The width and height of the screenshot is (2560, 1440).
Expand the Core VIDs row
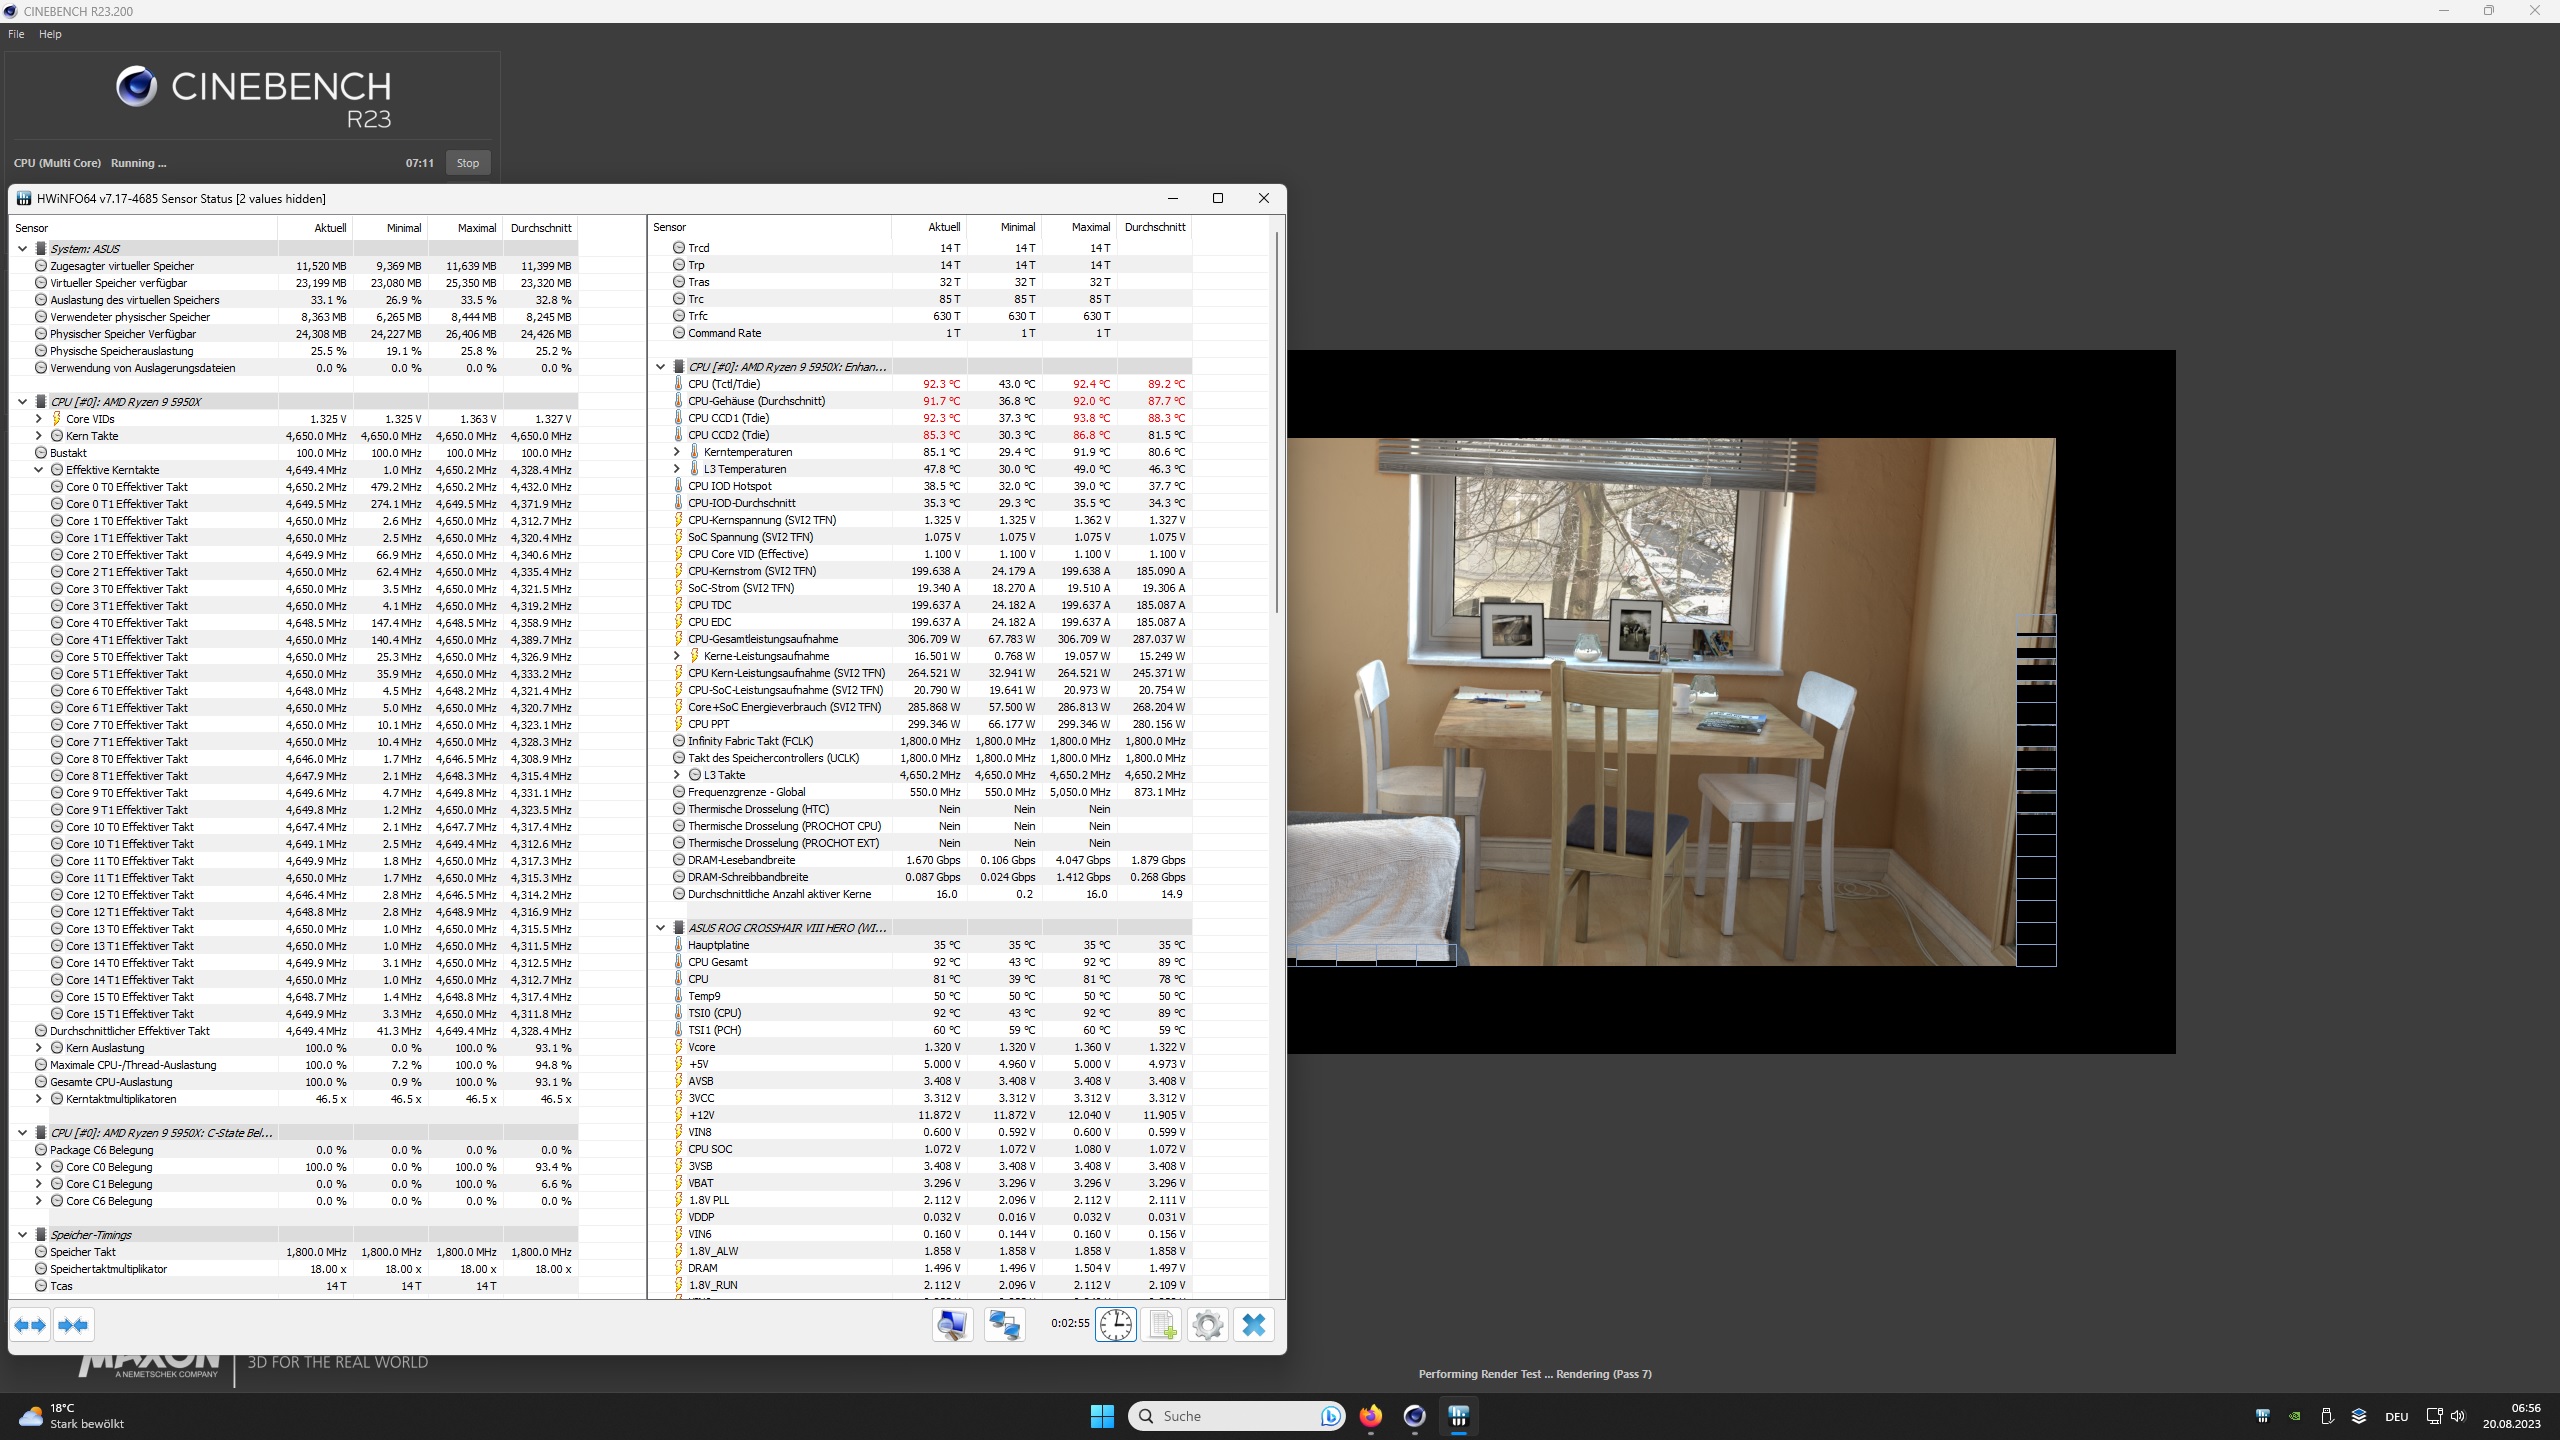39,419
